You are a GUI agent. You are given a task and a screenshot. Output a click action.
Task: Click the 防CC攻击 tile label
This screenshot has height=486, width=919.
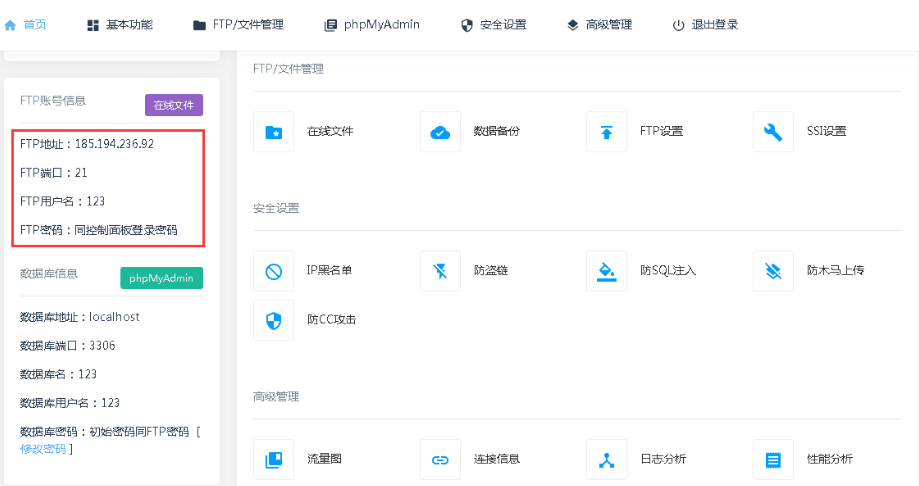(332, 320)
